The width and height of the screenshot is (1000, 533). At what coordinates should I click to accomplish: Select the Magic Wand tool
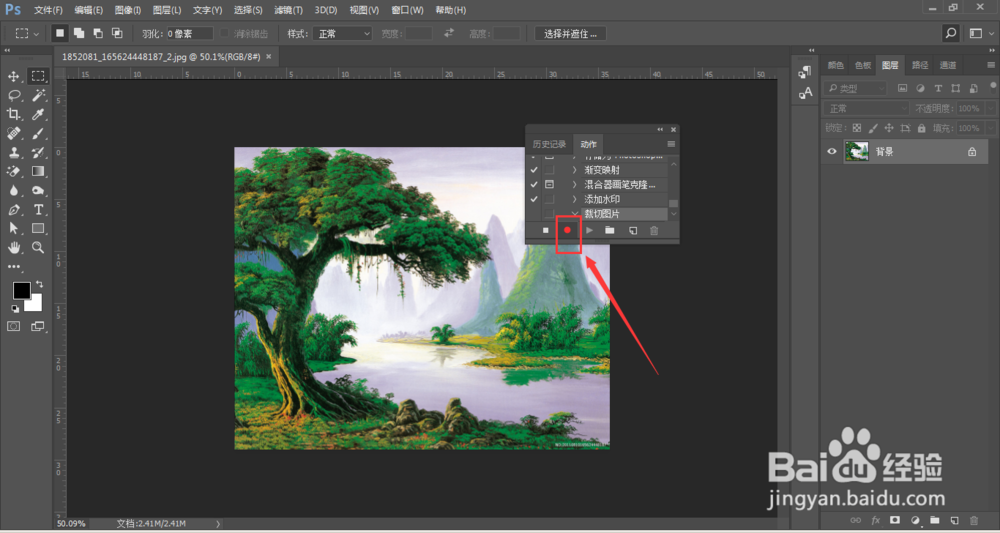pyautogui.click(x=38, y=96)
